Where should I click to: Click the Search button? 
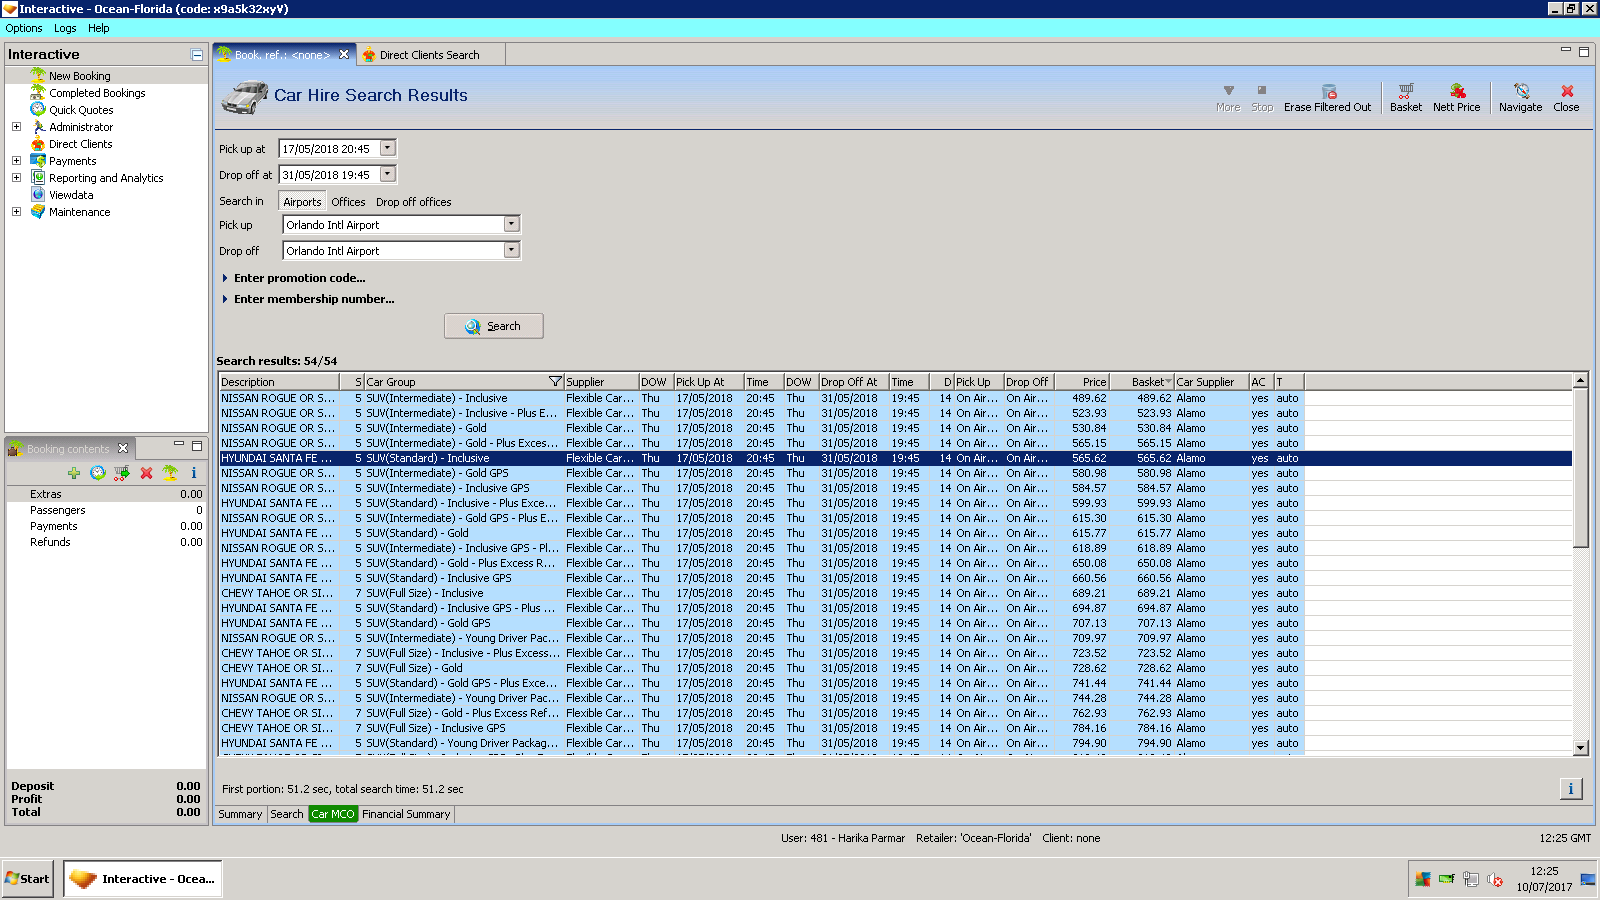[x=494, y=326]
